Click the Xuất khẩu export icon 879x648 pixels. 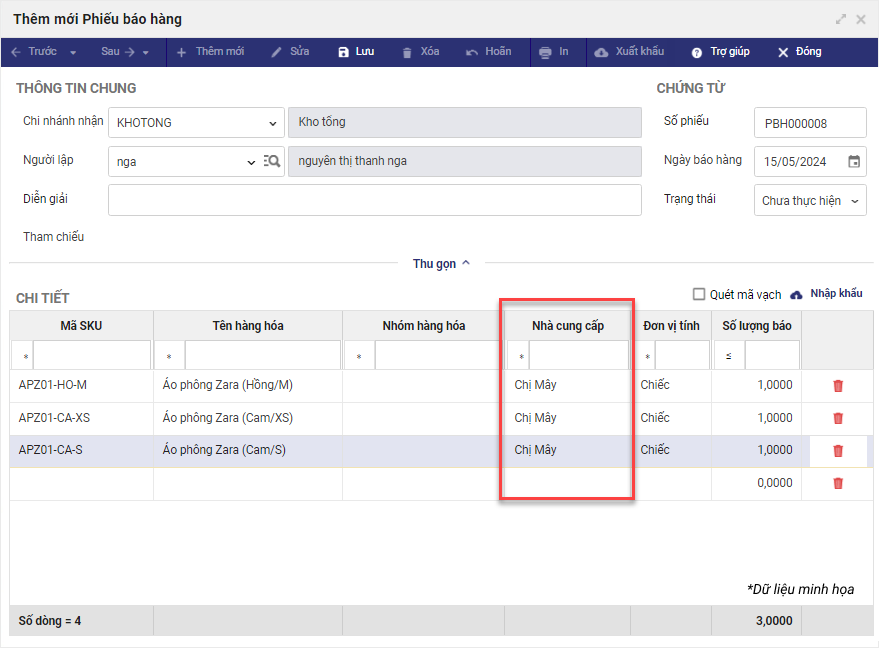point(601,52)
